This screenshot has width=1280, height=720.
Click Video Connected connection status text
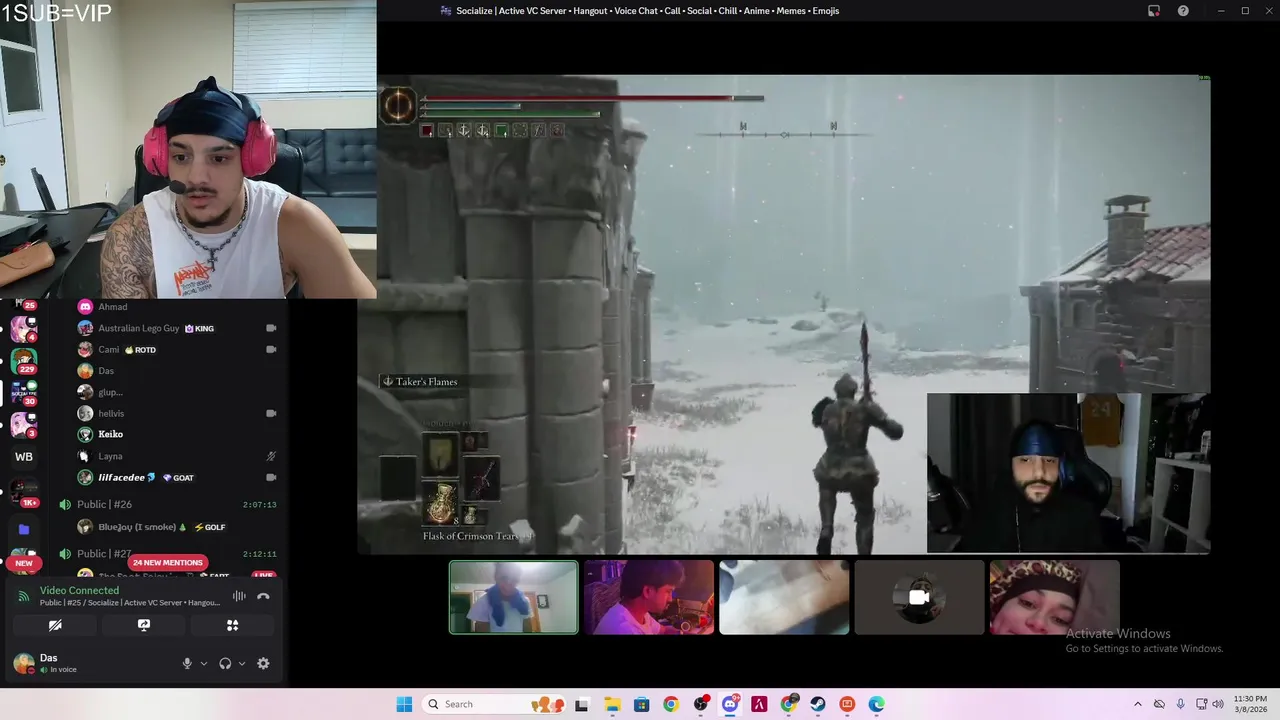click(79, 590)
